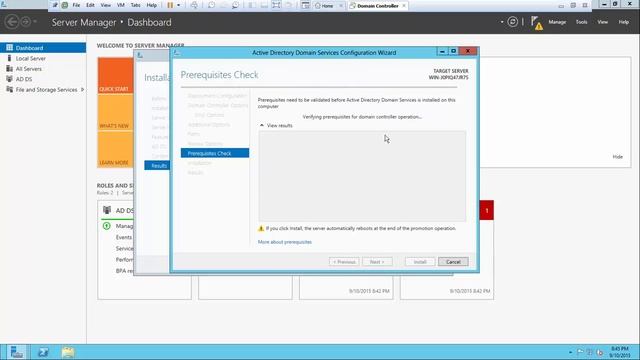Open File Explorer from the taskbar

tap(68, 352)
